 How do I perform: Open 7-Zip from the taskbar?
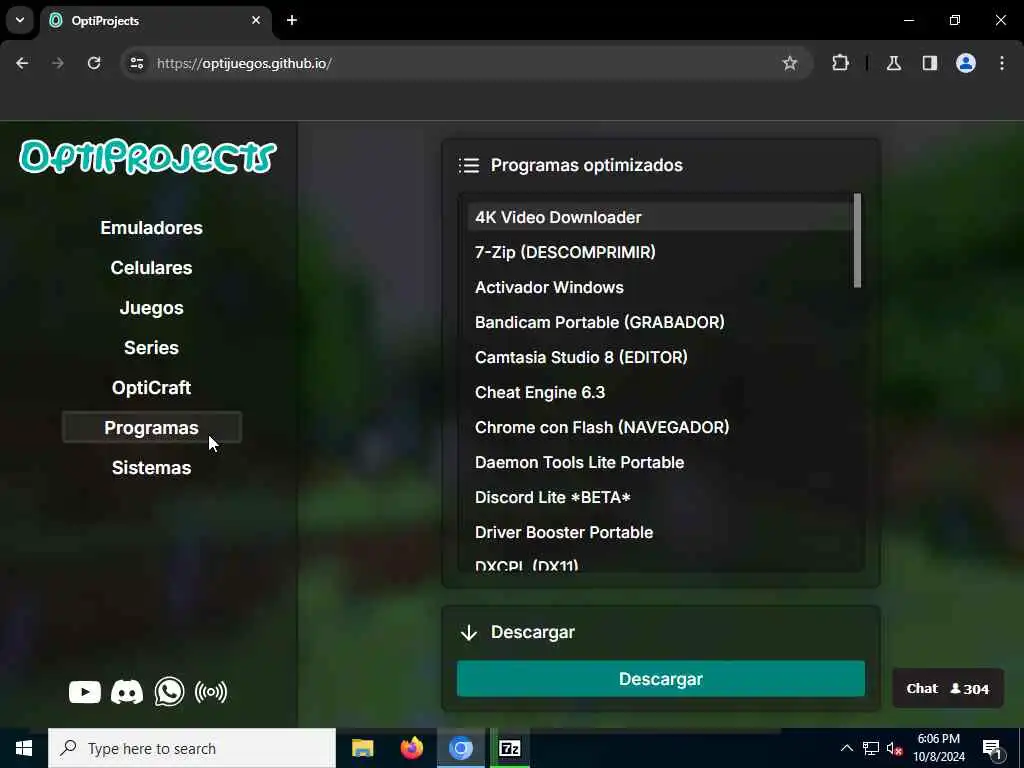(509, 748)
